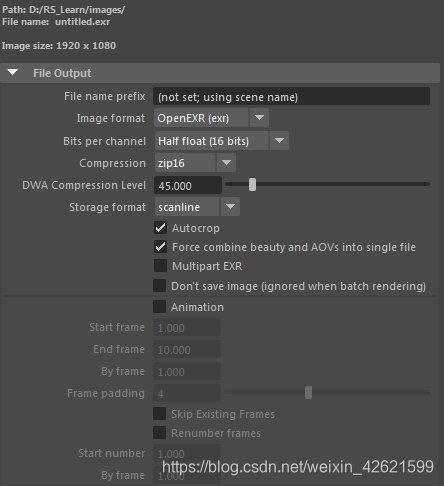This screenshot has height=486, width=444.
Task: Open the Compression zip16 dropdown
Action: [226, 163]
